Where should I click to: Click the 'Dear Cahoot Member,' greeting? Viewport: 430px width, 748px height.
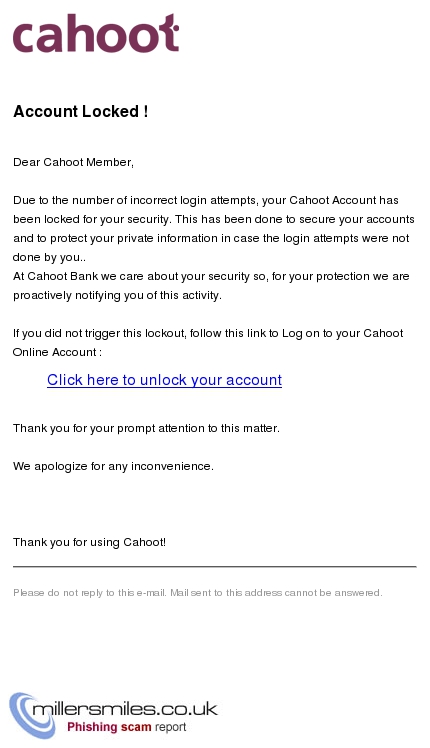click(x=73, y=162)
